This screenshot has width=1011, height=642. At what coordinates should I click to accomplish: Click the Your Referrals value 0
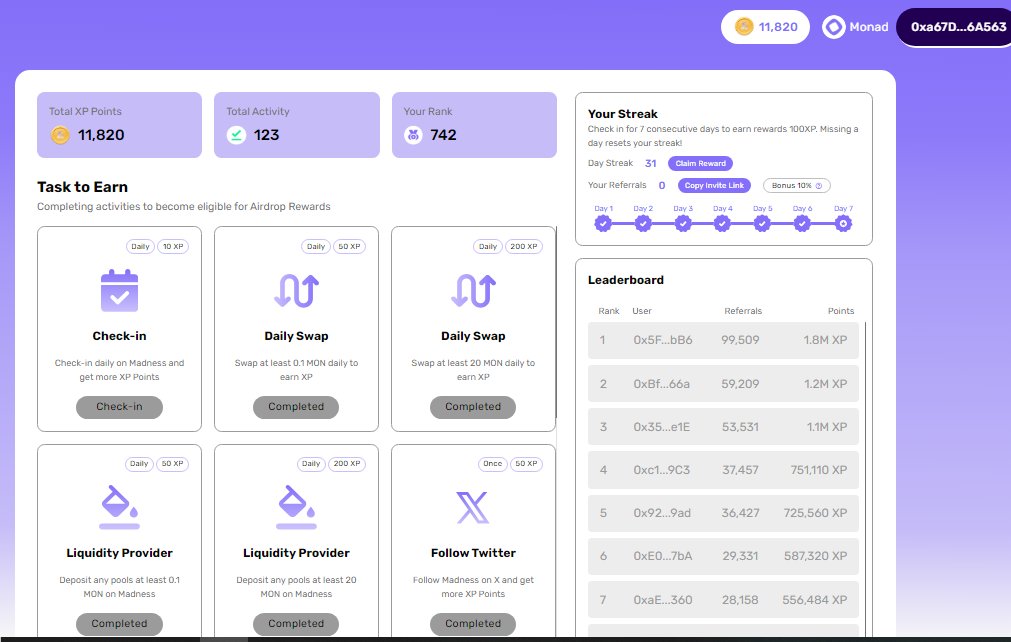click(662, 186)
